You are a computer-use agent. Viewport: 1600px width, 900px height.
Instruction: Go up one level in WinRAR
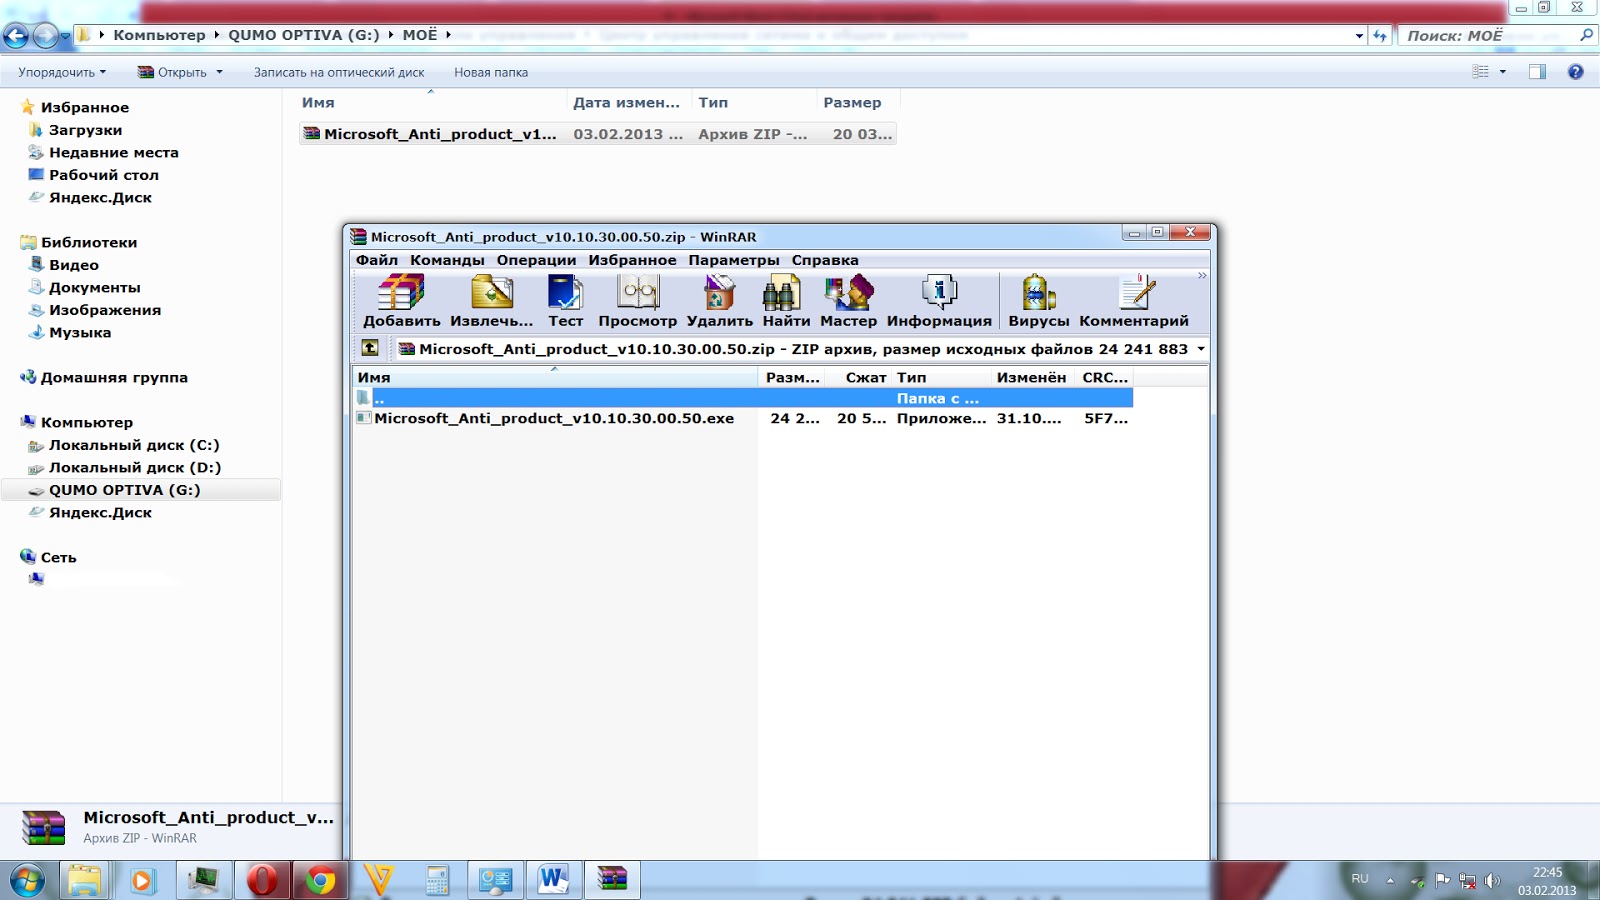pyautogui.click(x=370, y=348)
